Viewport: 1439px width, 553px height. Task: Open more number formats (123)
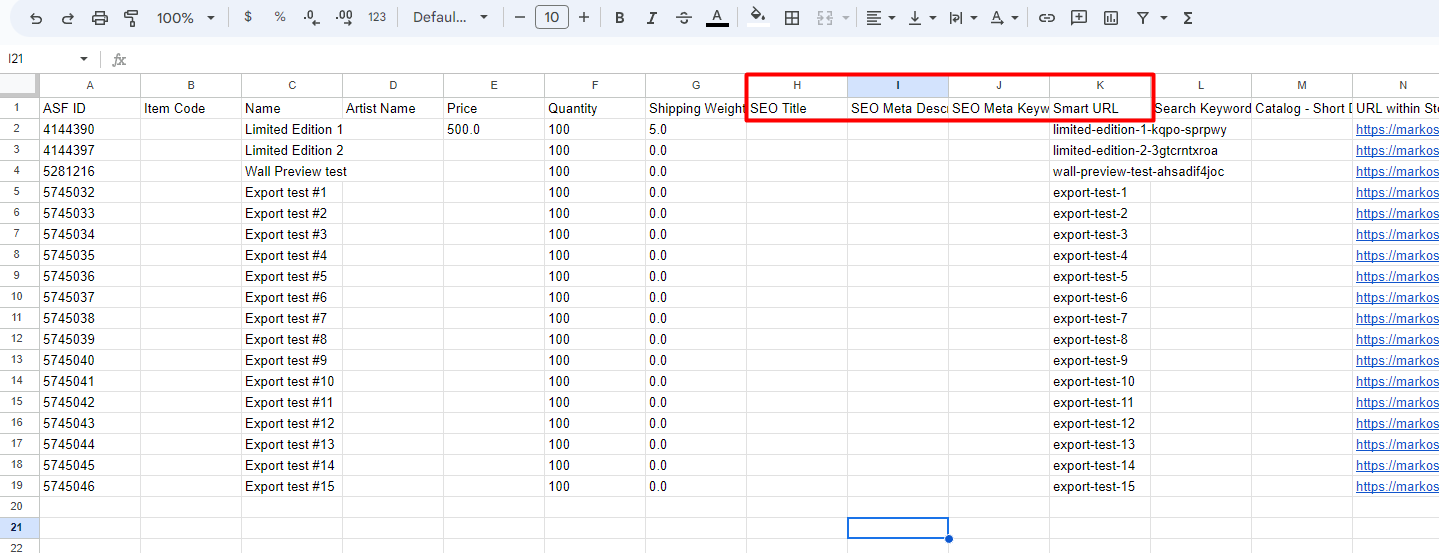pos(377,18)
